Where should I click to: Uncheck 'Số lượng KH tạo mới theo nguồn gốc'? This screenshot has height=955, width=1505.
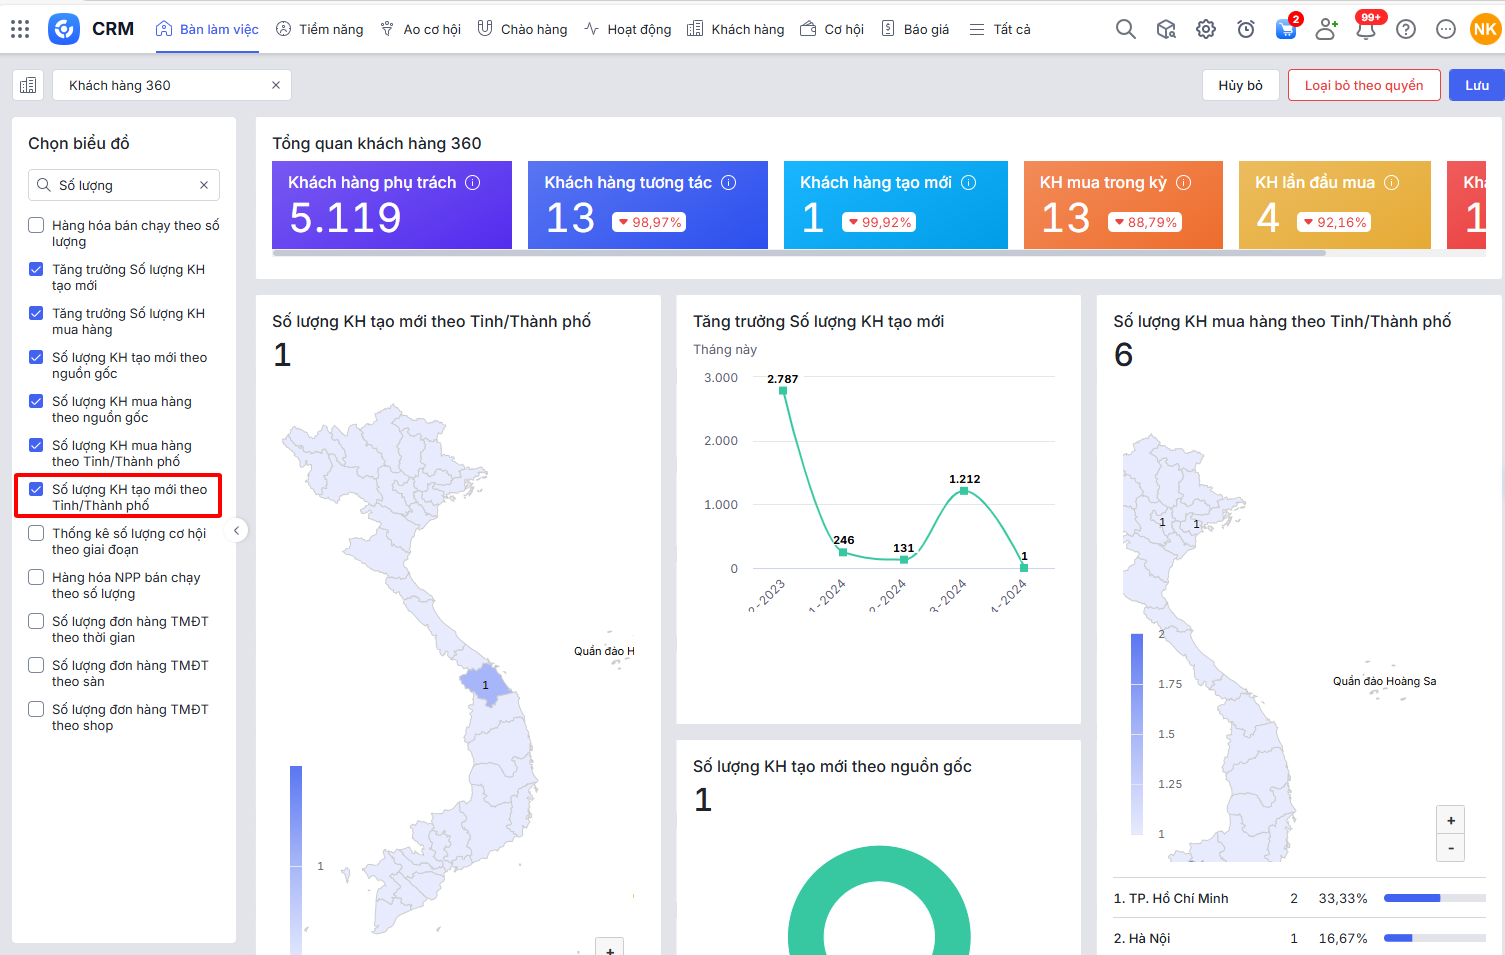36,358
